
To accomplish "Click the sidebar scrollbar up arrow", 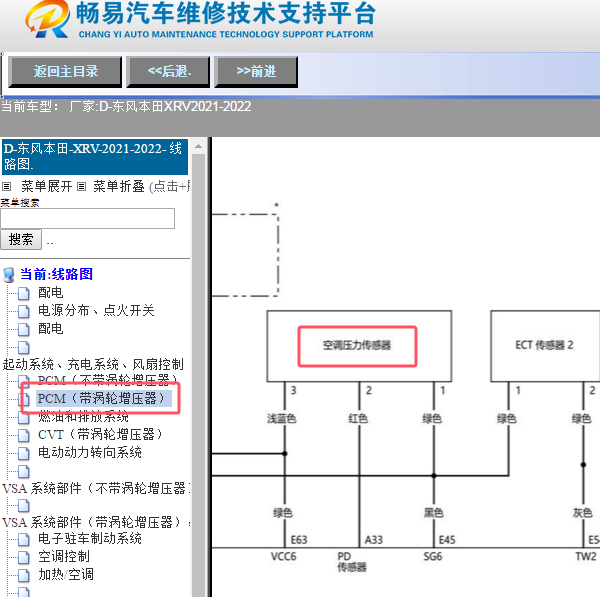I will click(x=198, y=146).
